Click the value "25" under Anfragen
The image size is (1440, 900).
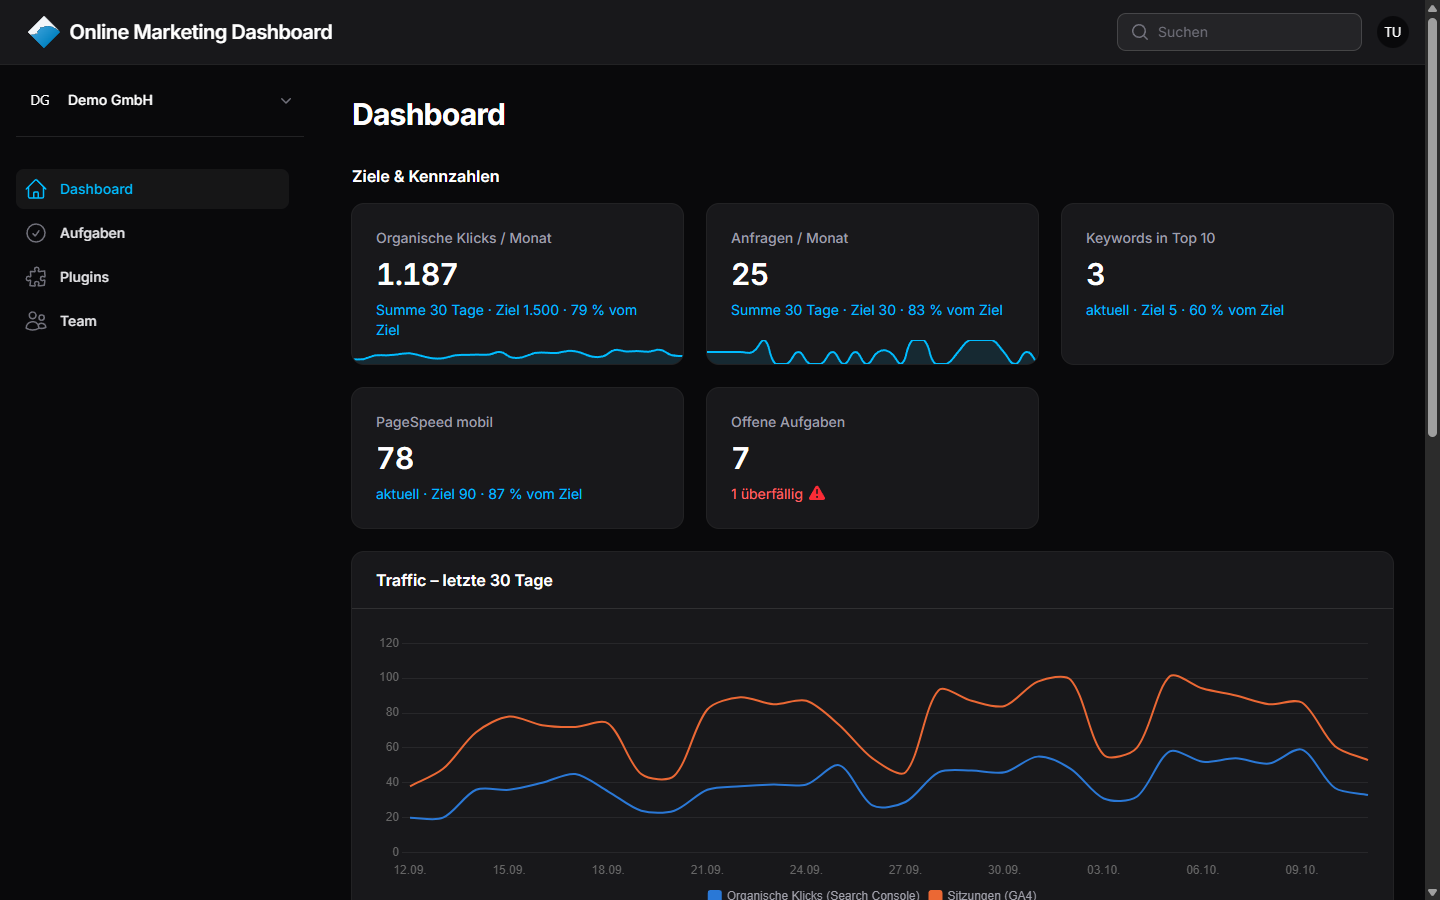(750, 274)
